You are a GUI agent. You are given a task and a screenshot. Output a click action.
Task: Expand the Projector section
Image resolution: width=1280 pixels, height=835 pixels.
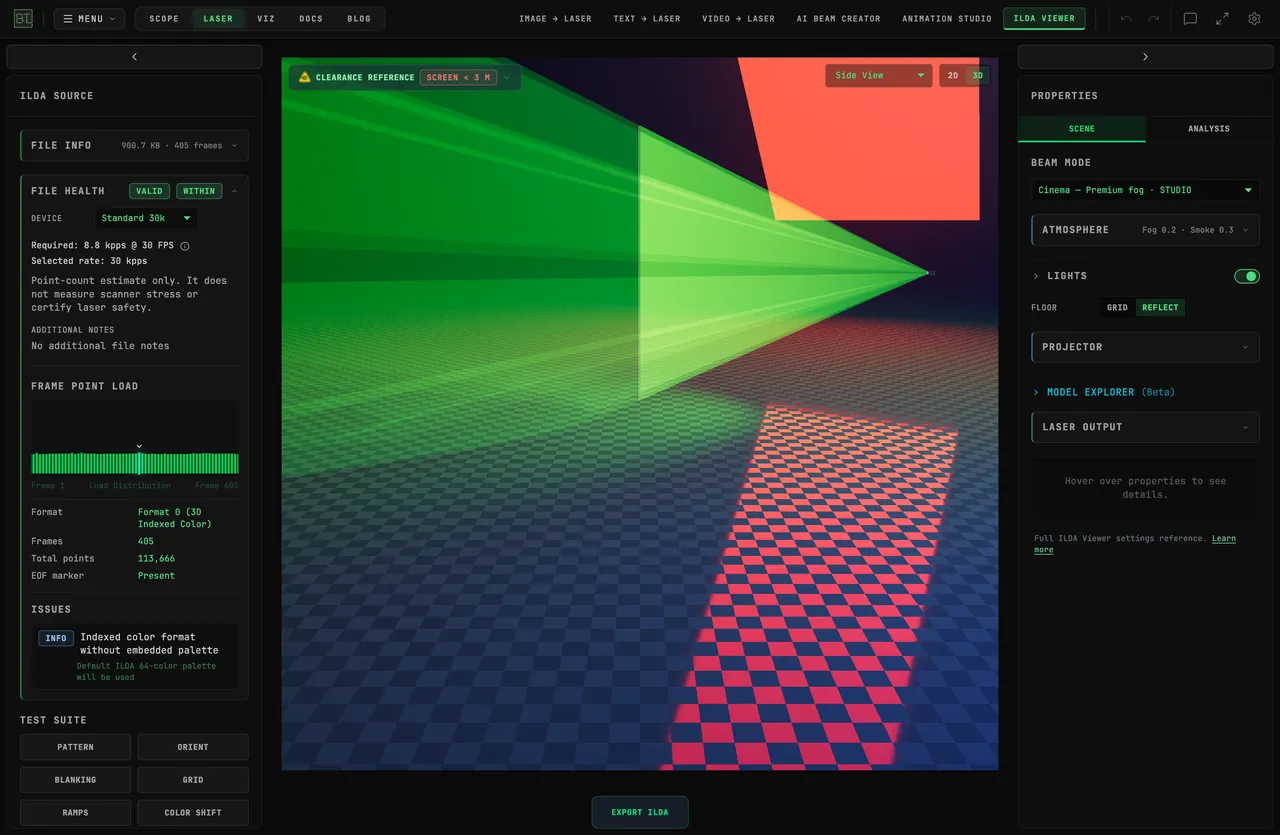(x=1145, y=347)
